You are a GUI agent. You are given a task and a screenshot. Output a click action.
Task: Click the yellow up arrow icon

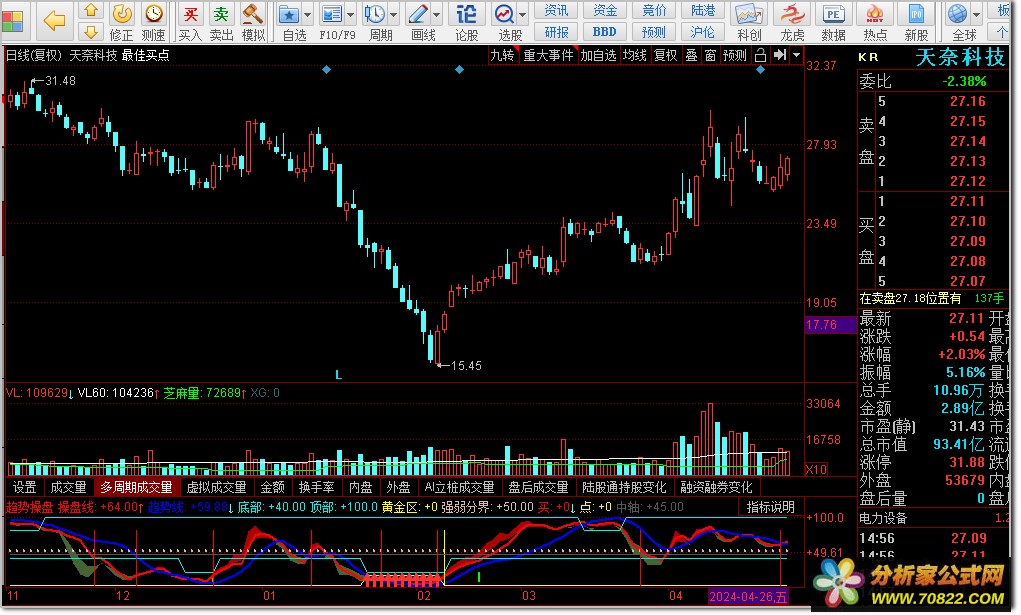coord(91,11)
